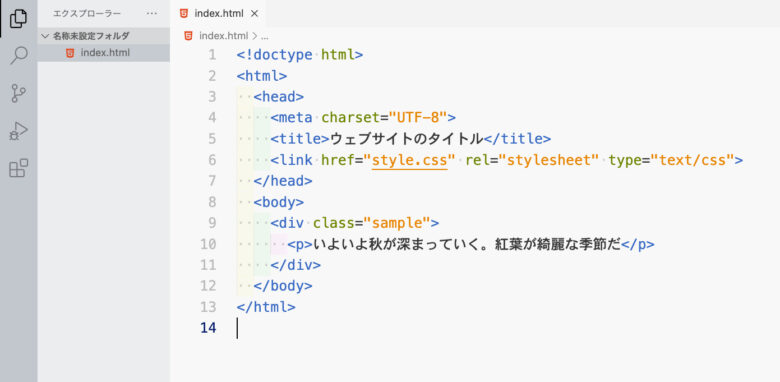
Task: Follow the style.css link in line 6
Action: point(409,160)
